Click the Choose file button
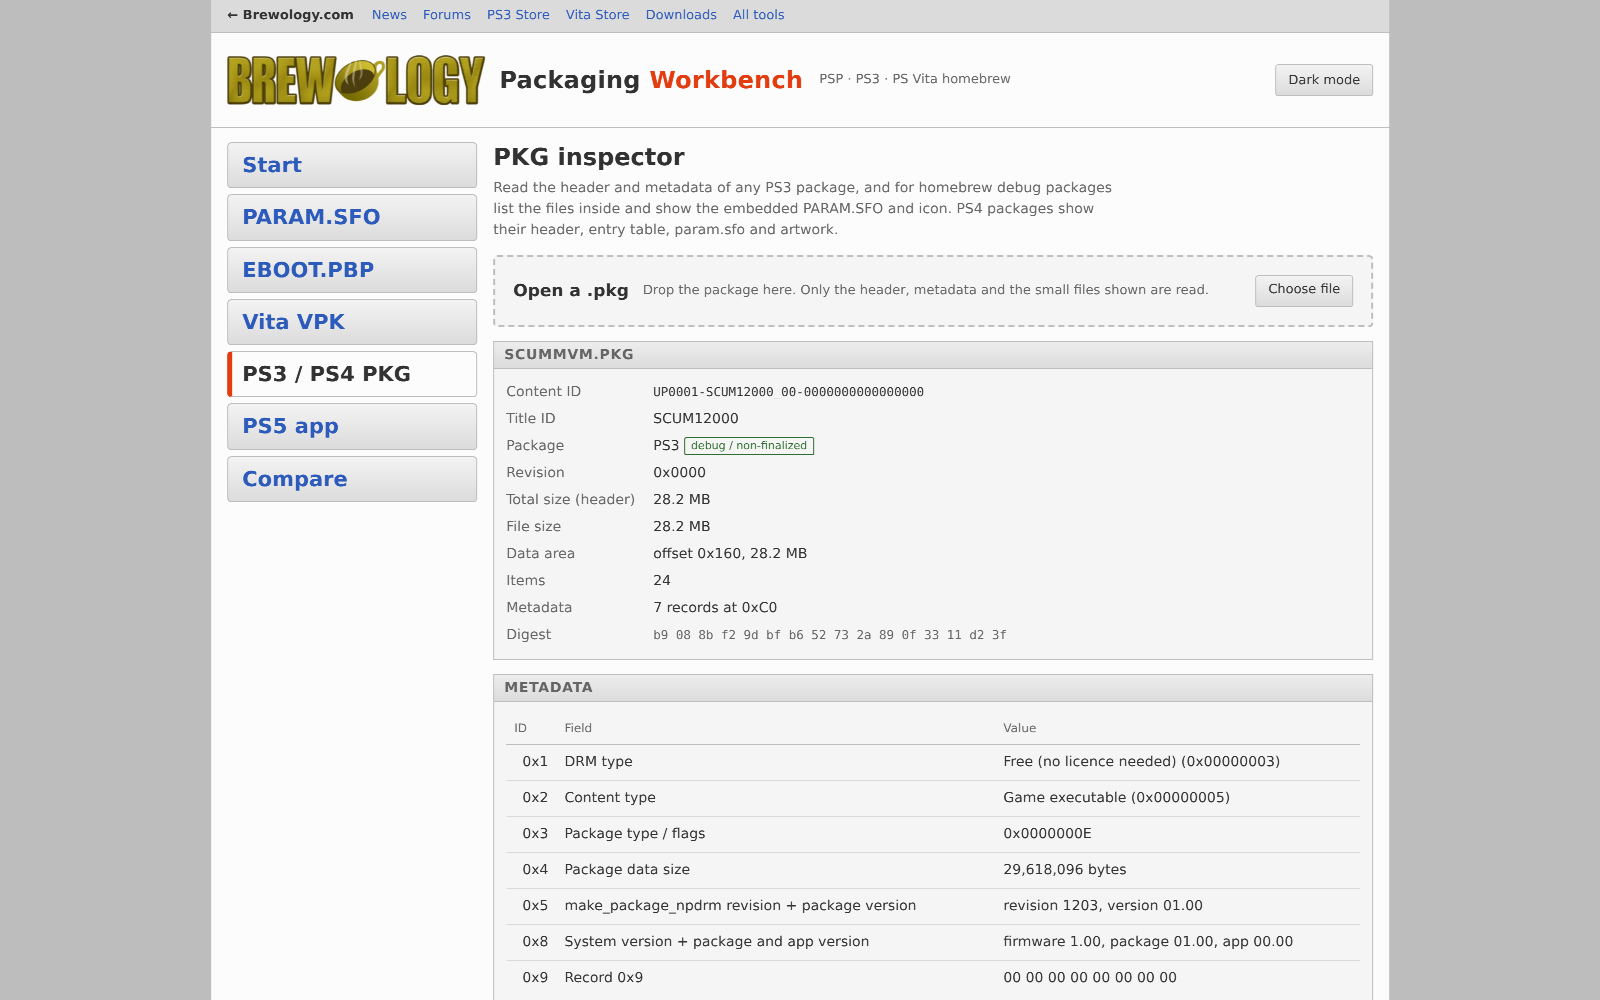The height and width of the screenshot is (1000, 1600). point(1304,290)
